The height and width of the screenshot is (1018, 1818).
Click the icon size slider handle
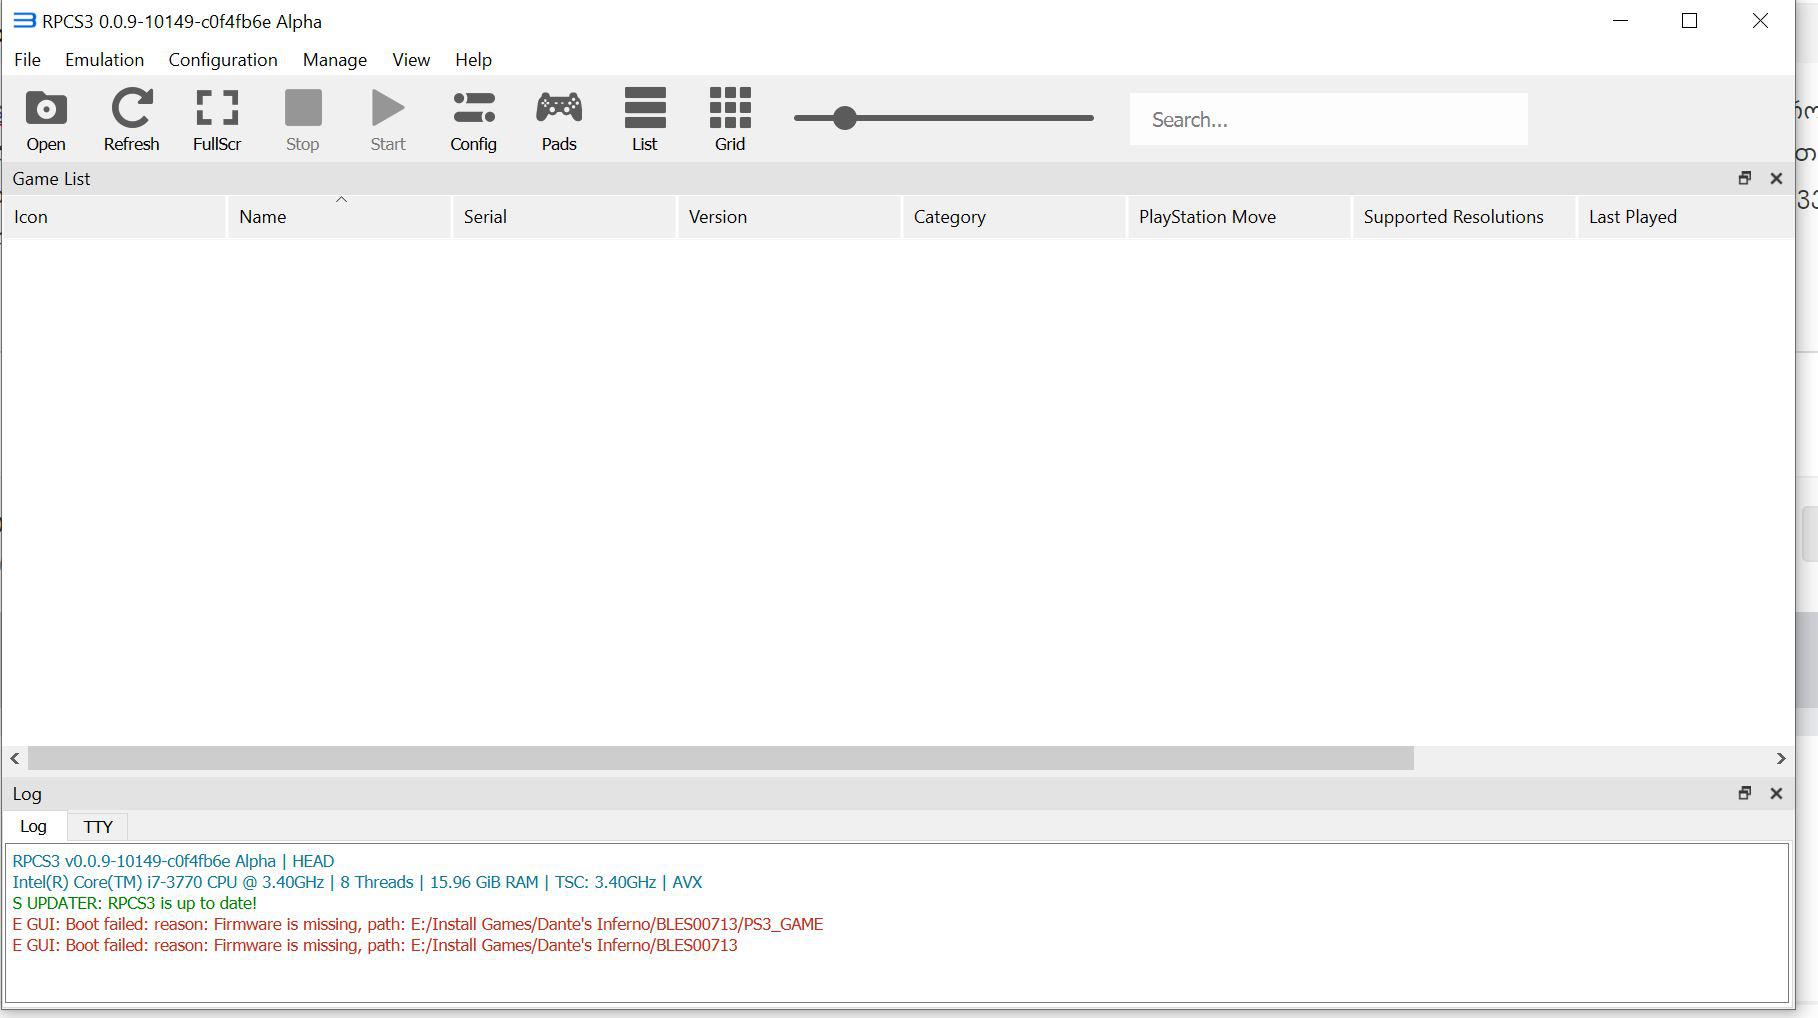point(845,118)
